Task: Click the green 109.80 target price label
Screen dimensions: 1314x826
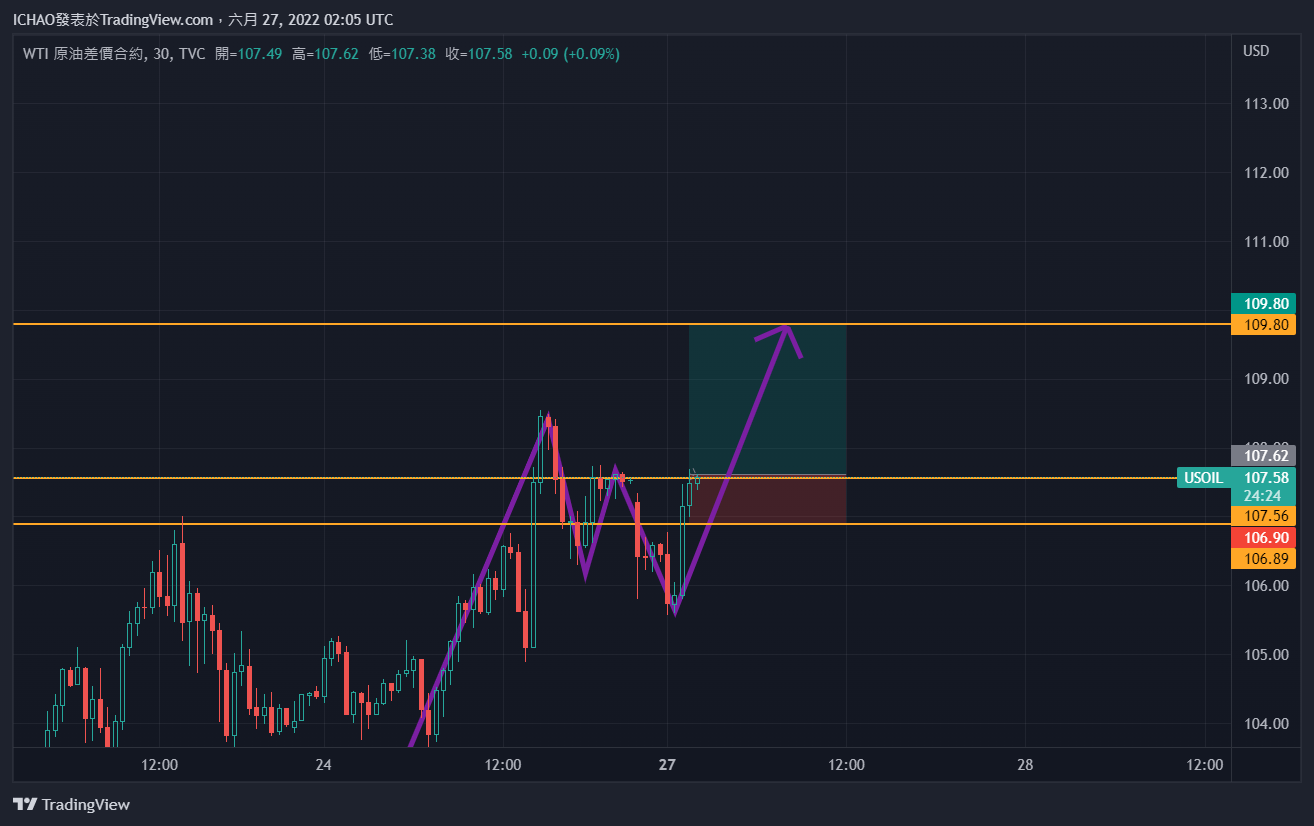Action: click(1263, 304)
